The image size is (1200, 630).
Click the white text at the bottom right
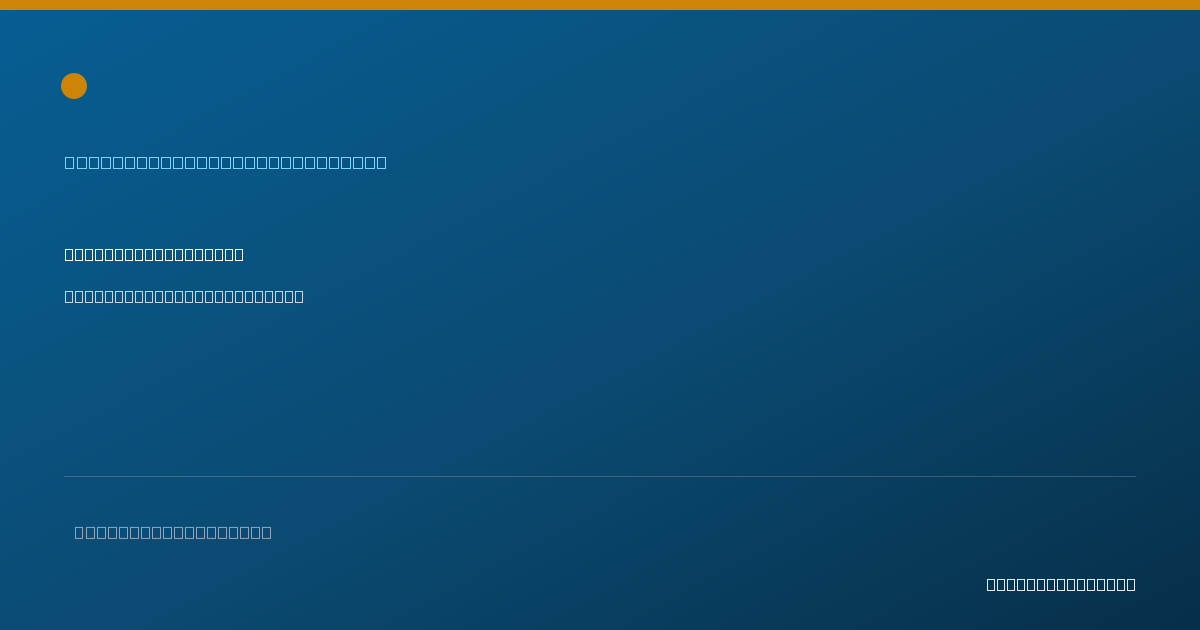coord(1061,584)
